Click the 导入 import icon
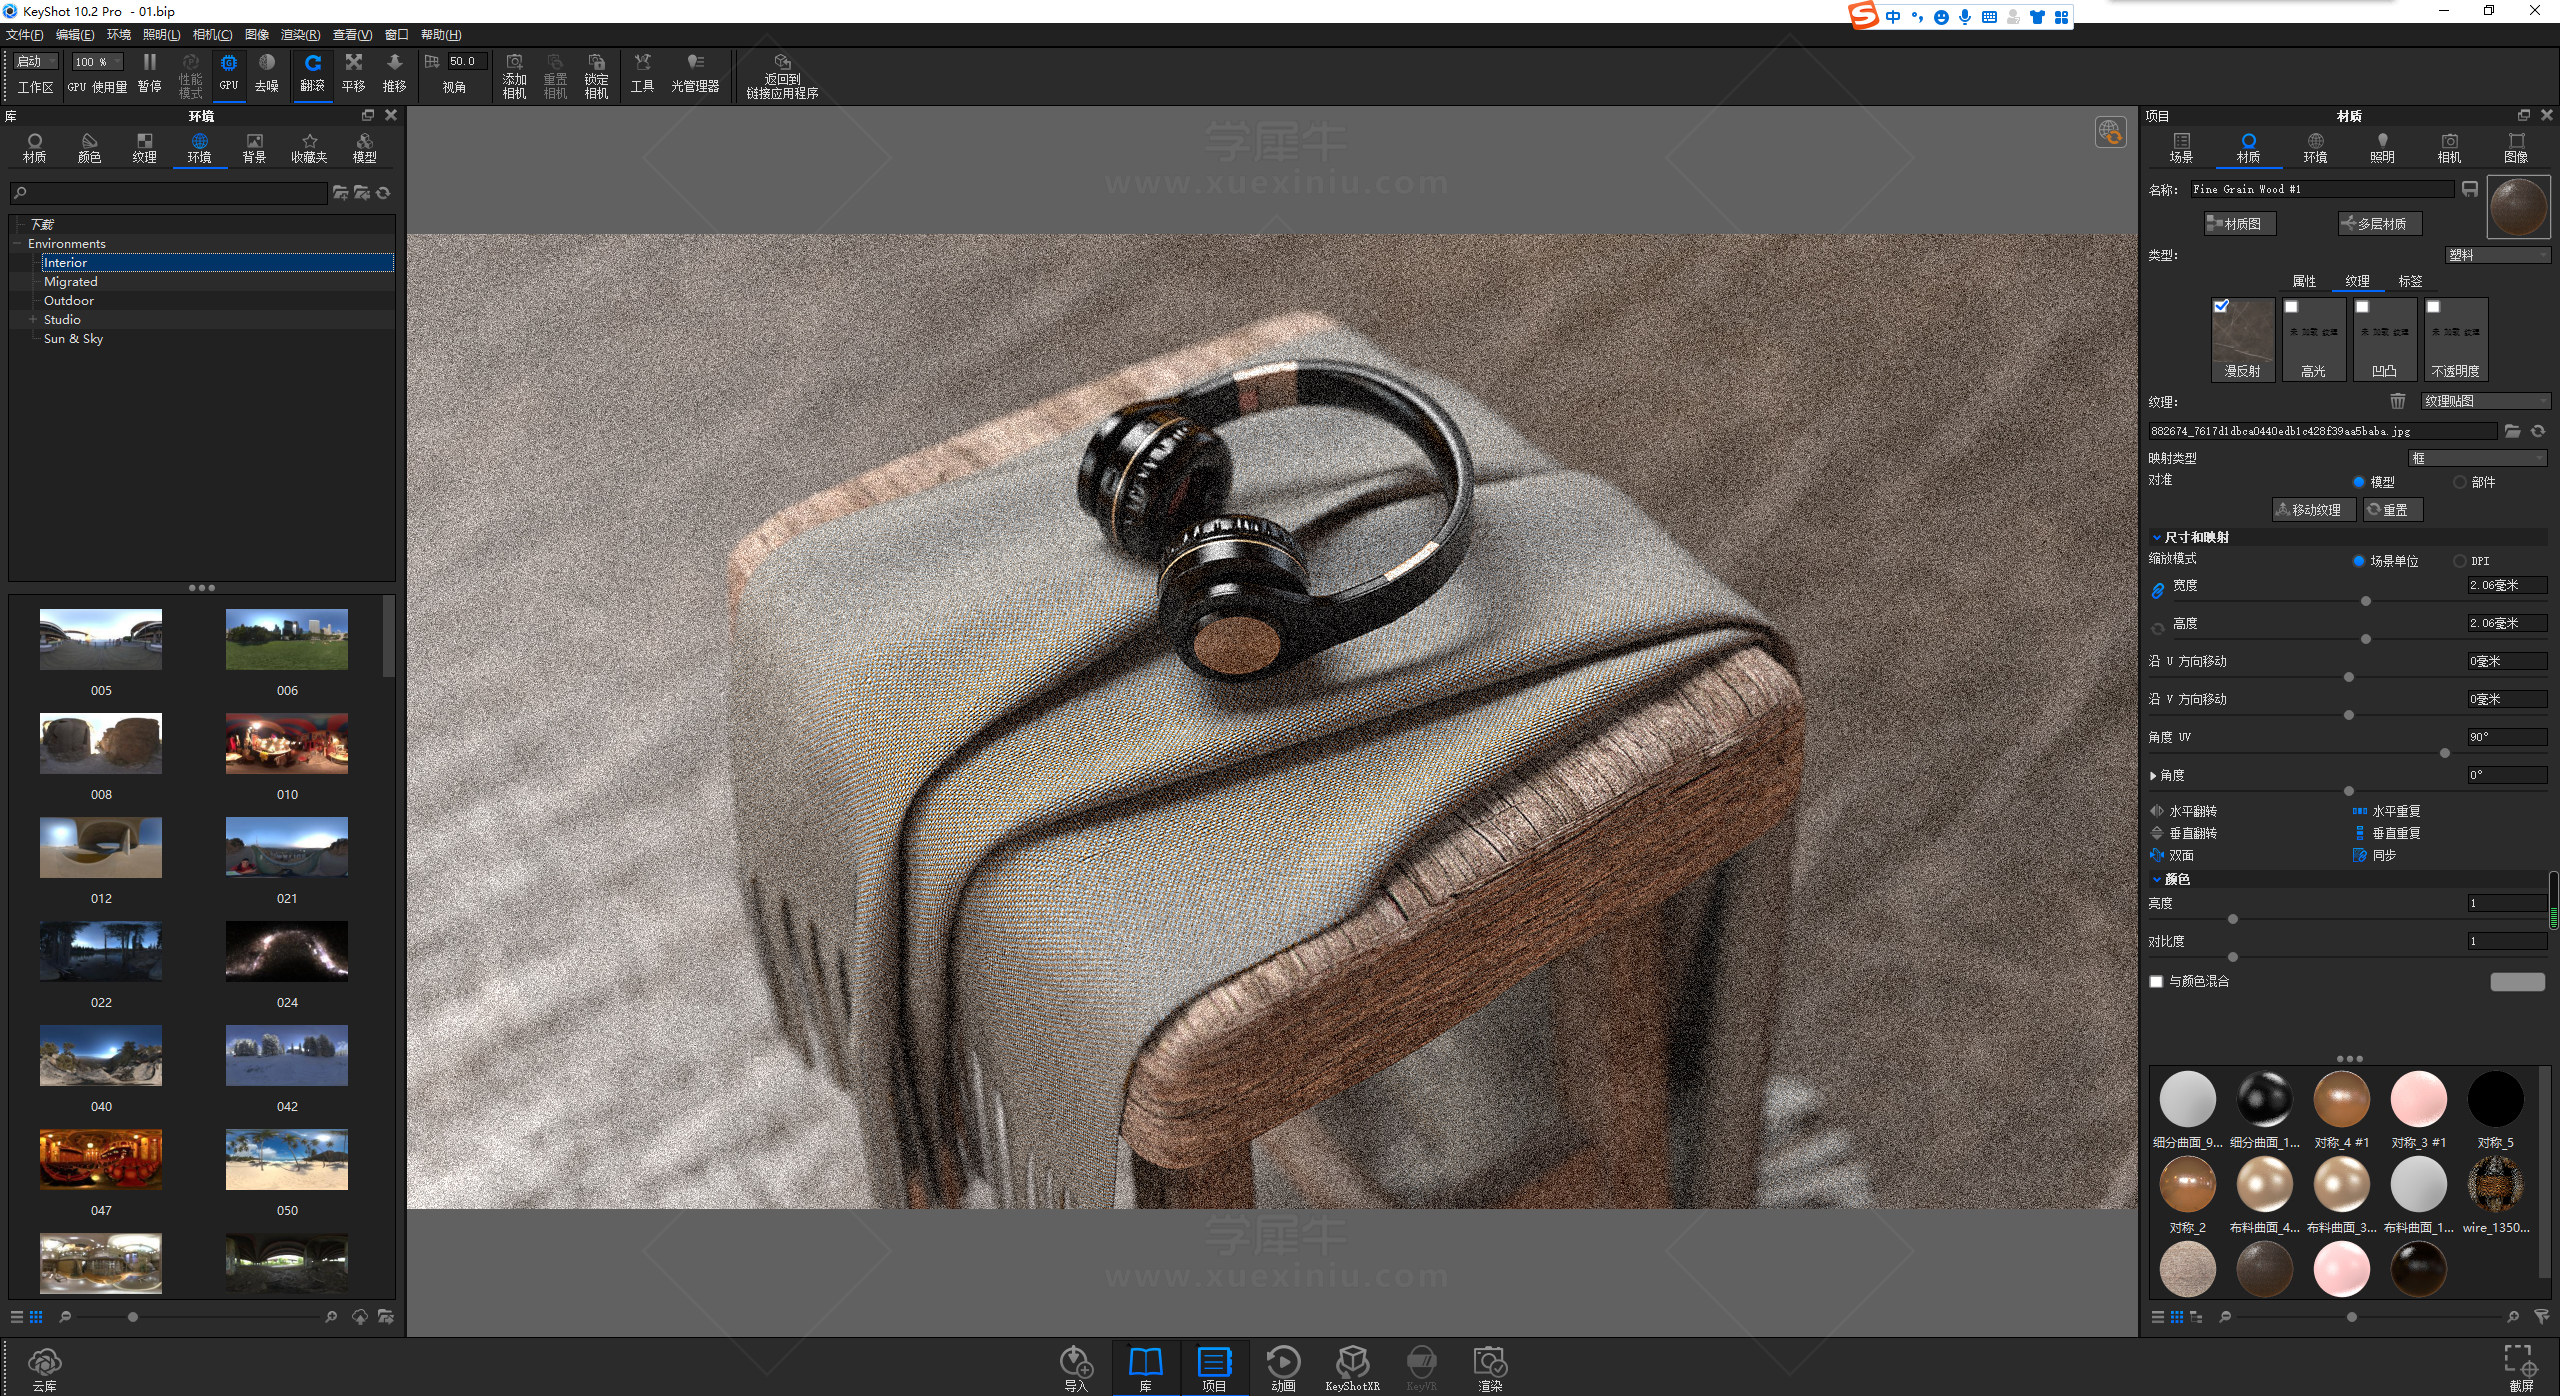Viewport: 2560px width, 1396px height. [1076, 1369]
